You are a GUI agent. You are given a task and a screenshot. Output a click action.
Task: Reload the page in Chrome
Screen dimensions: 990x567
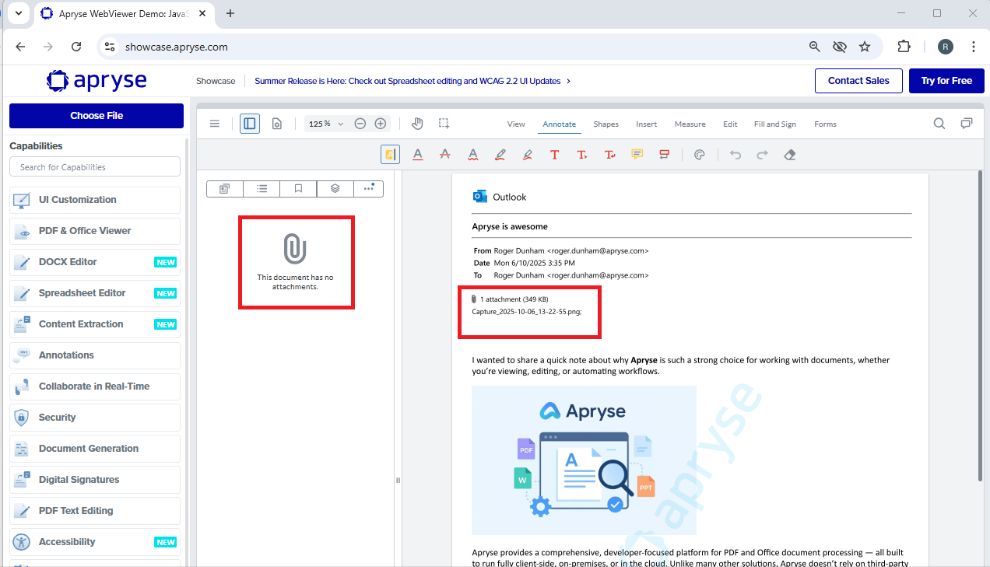(76, 47)
